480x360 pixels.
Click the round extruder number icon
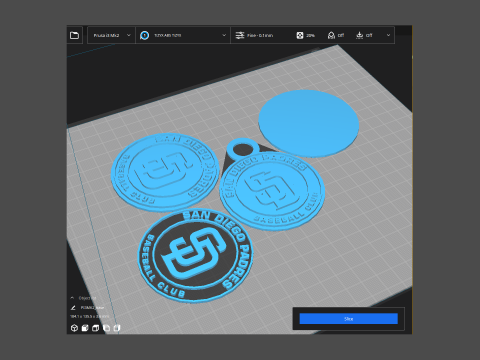click(x=144, y=35)
